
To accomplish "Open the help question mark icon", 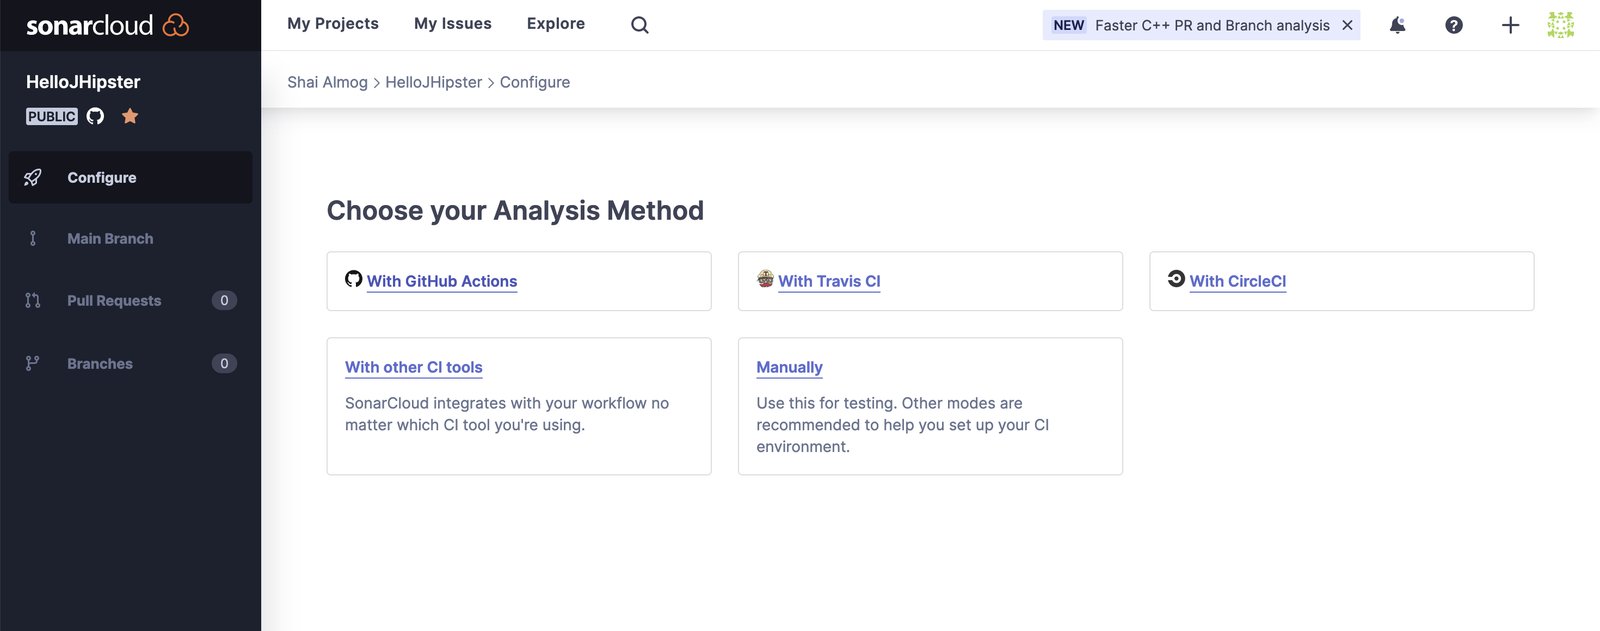I will 1454,25.
